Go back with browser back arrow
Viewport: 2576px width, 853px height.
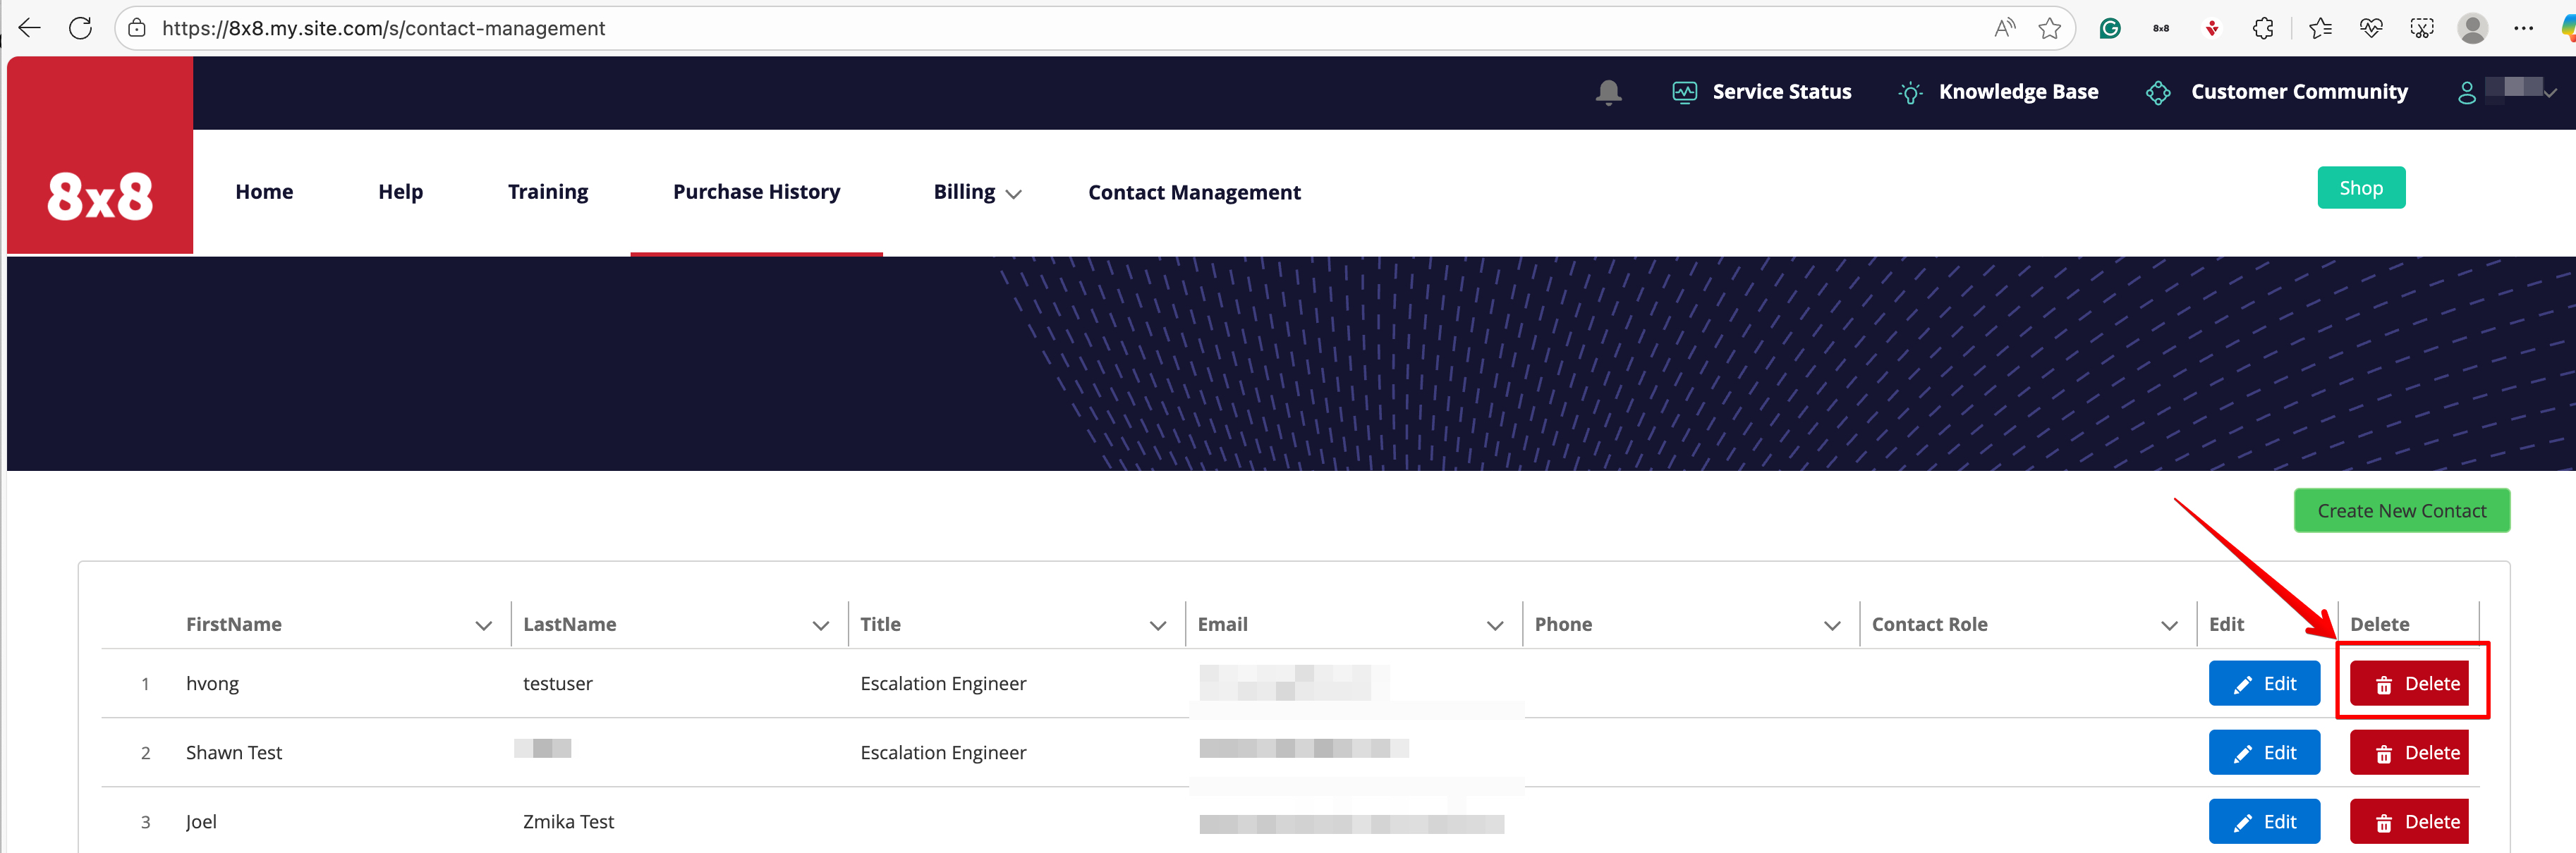pos(30,28)
